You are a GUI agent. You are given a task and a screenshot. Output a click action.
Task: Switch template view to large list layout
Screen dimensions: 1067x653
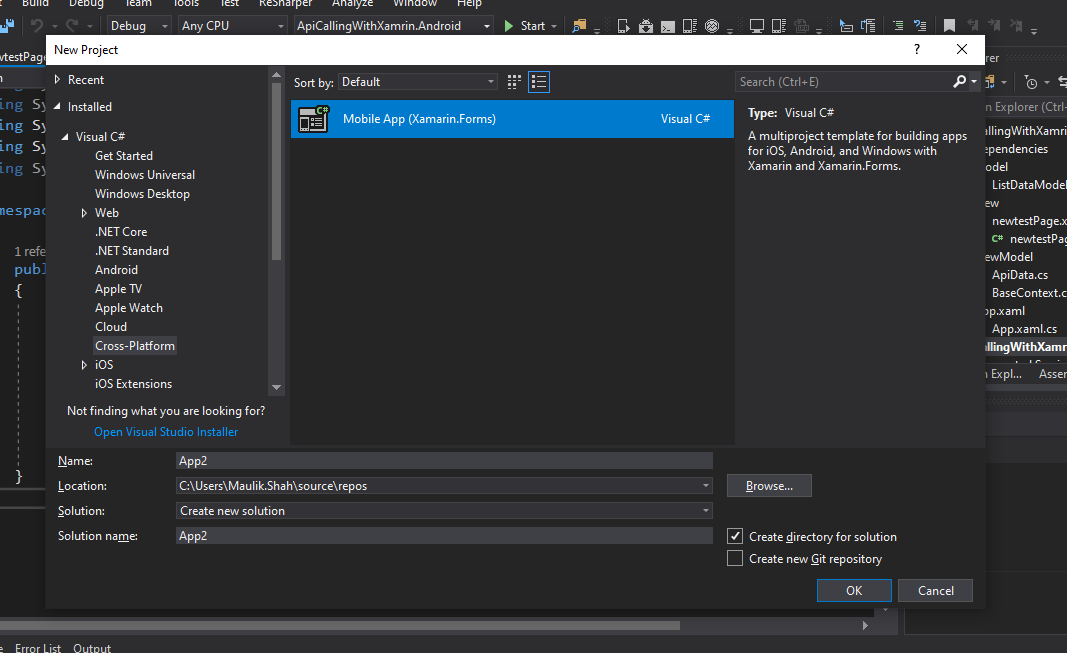pyautogui.click(x=538, y=81)
